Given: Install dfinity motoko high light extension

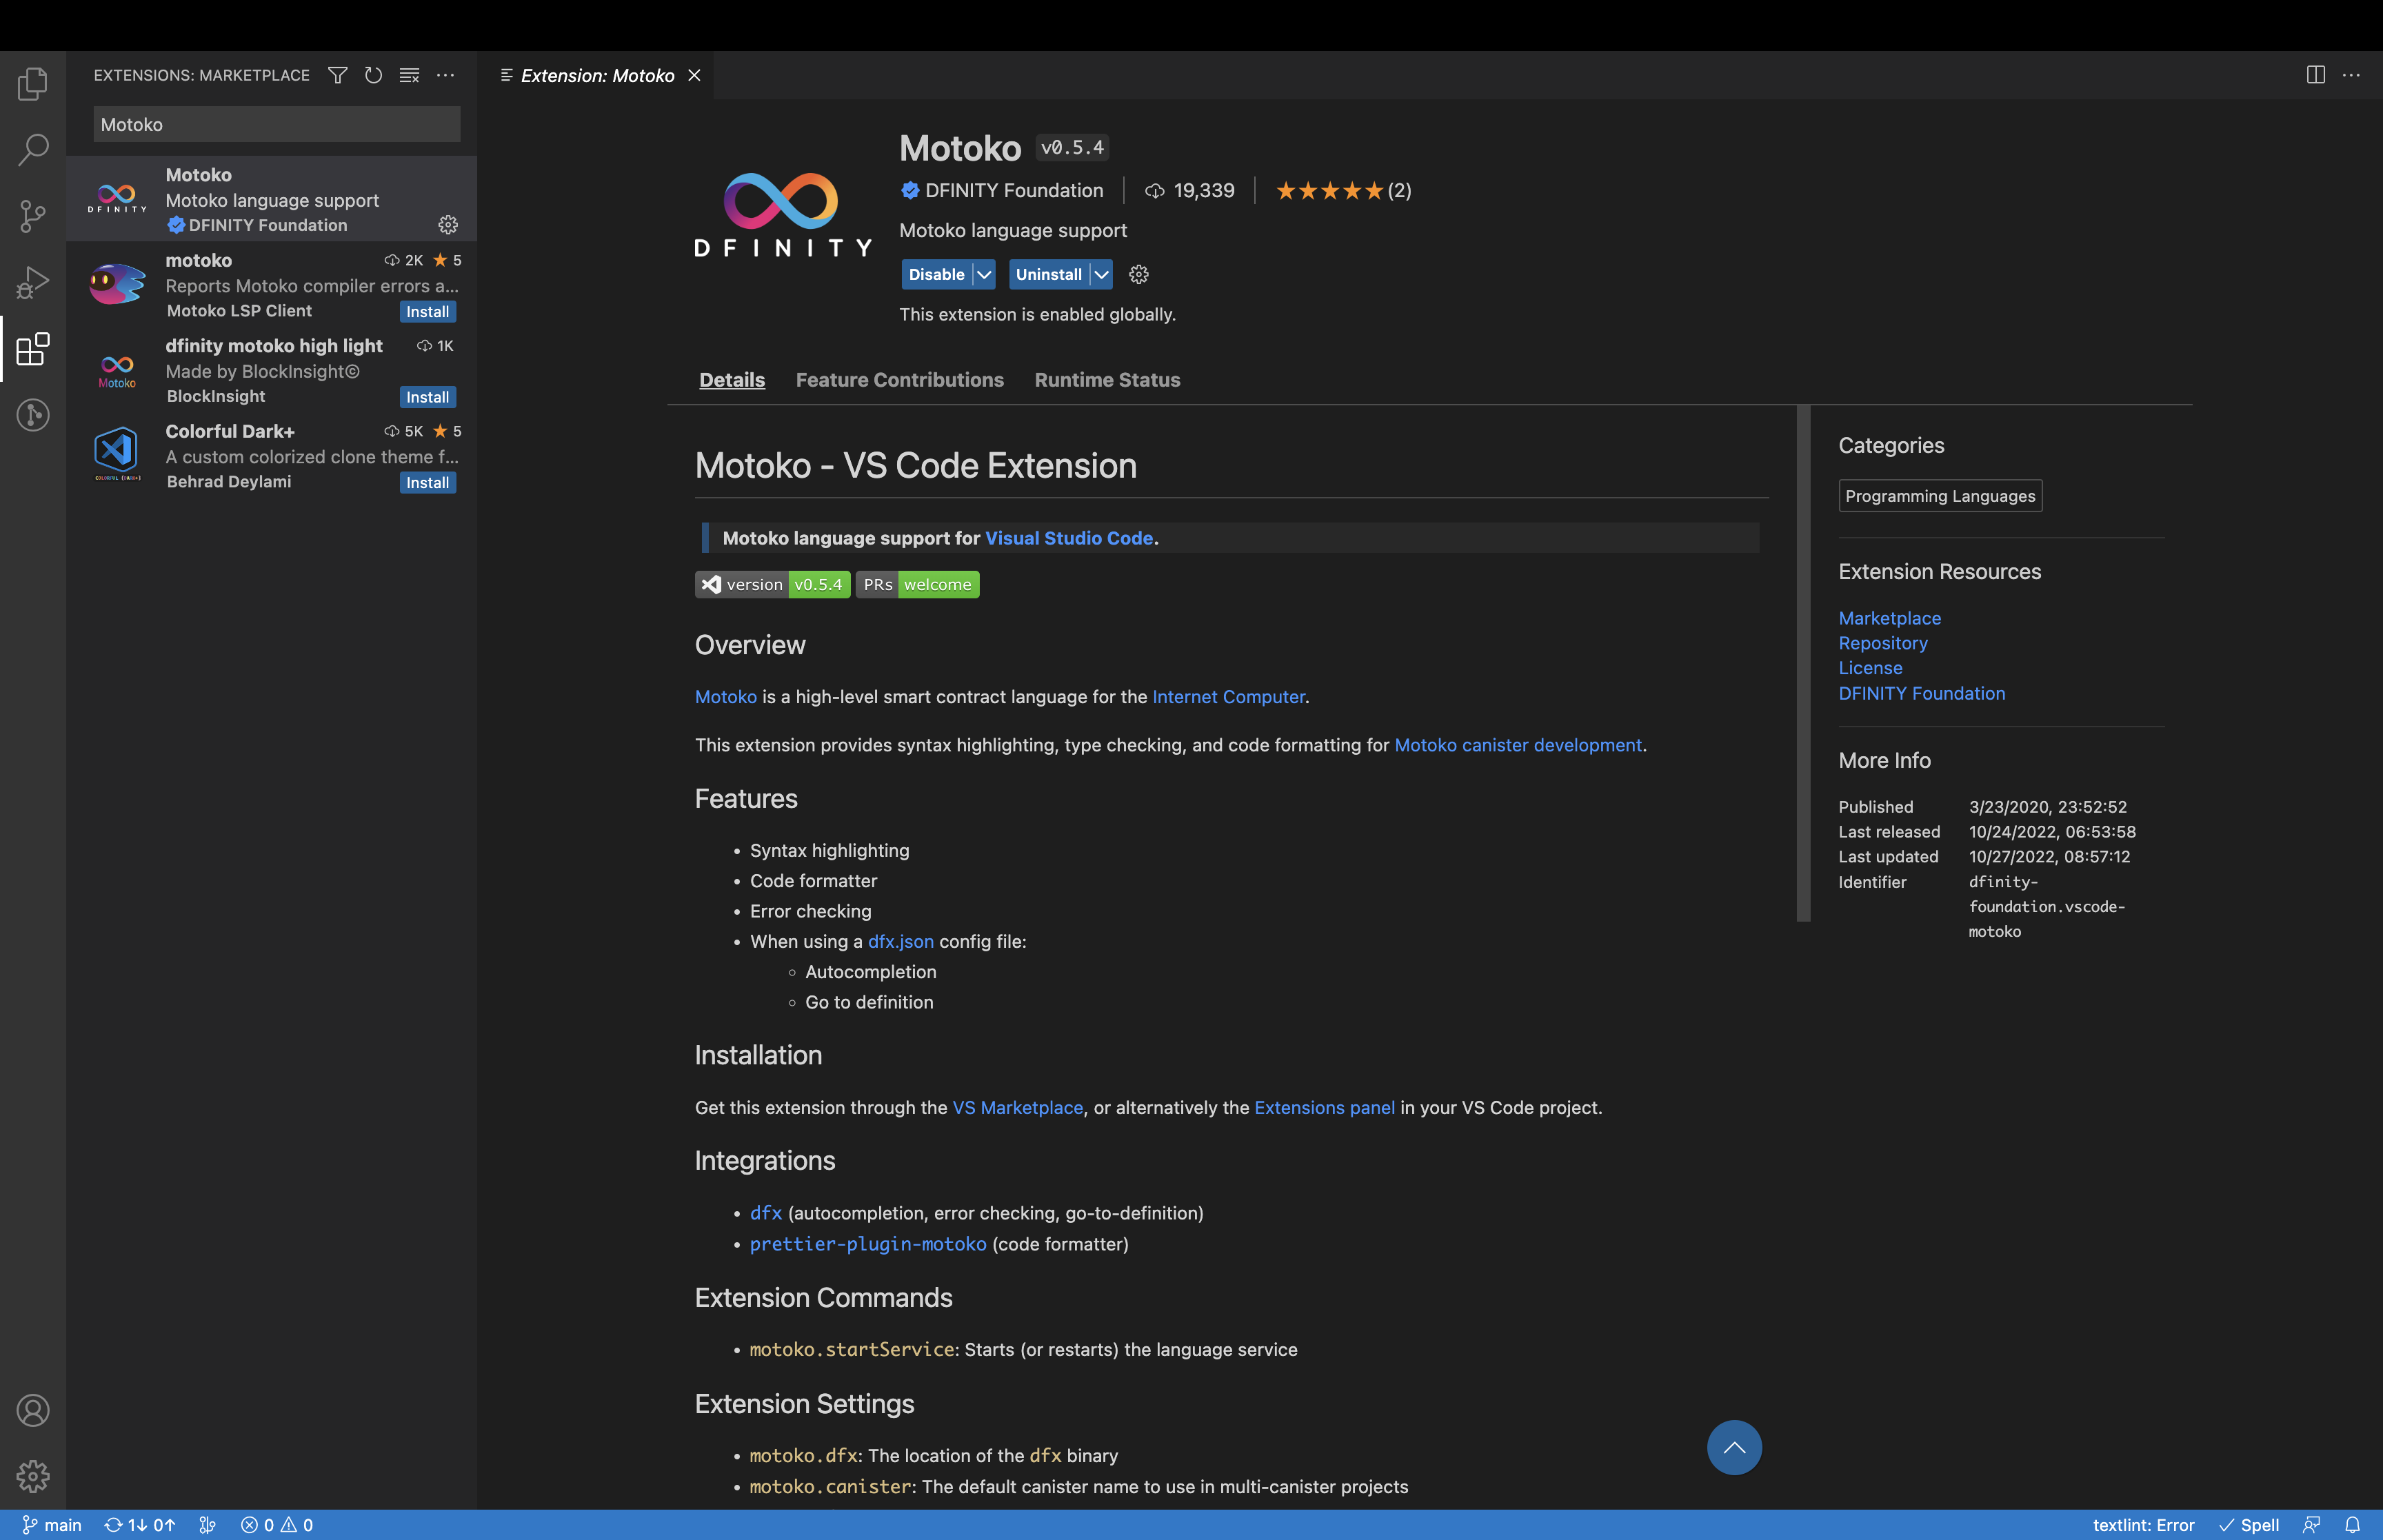Looking at the screenshot, I should (427, 397).
